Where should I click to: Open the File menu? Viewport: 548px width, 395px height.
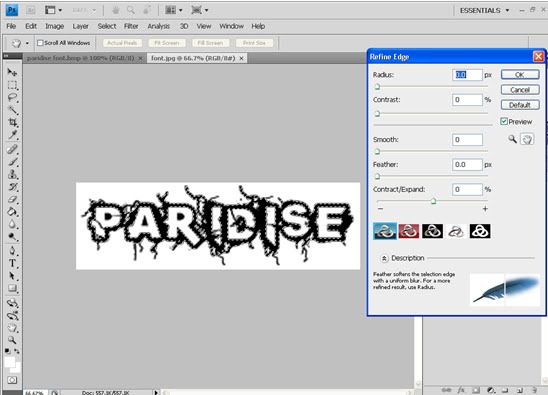pos(11,26)
